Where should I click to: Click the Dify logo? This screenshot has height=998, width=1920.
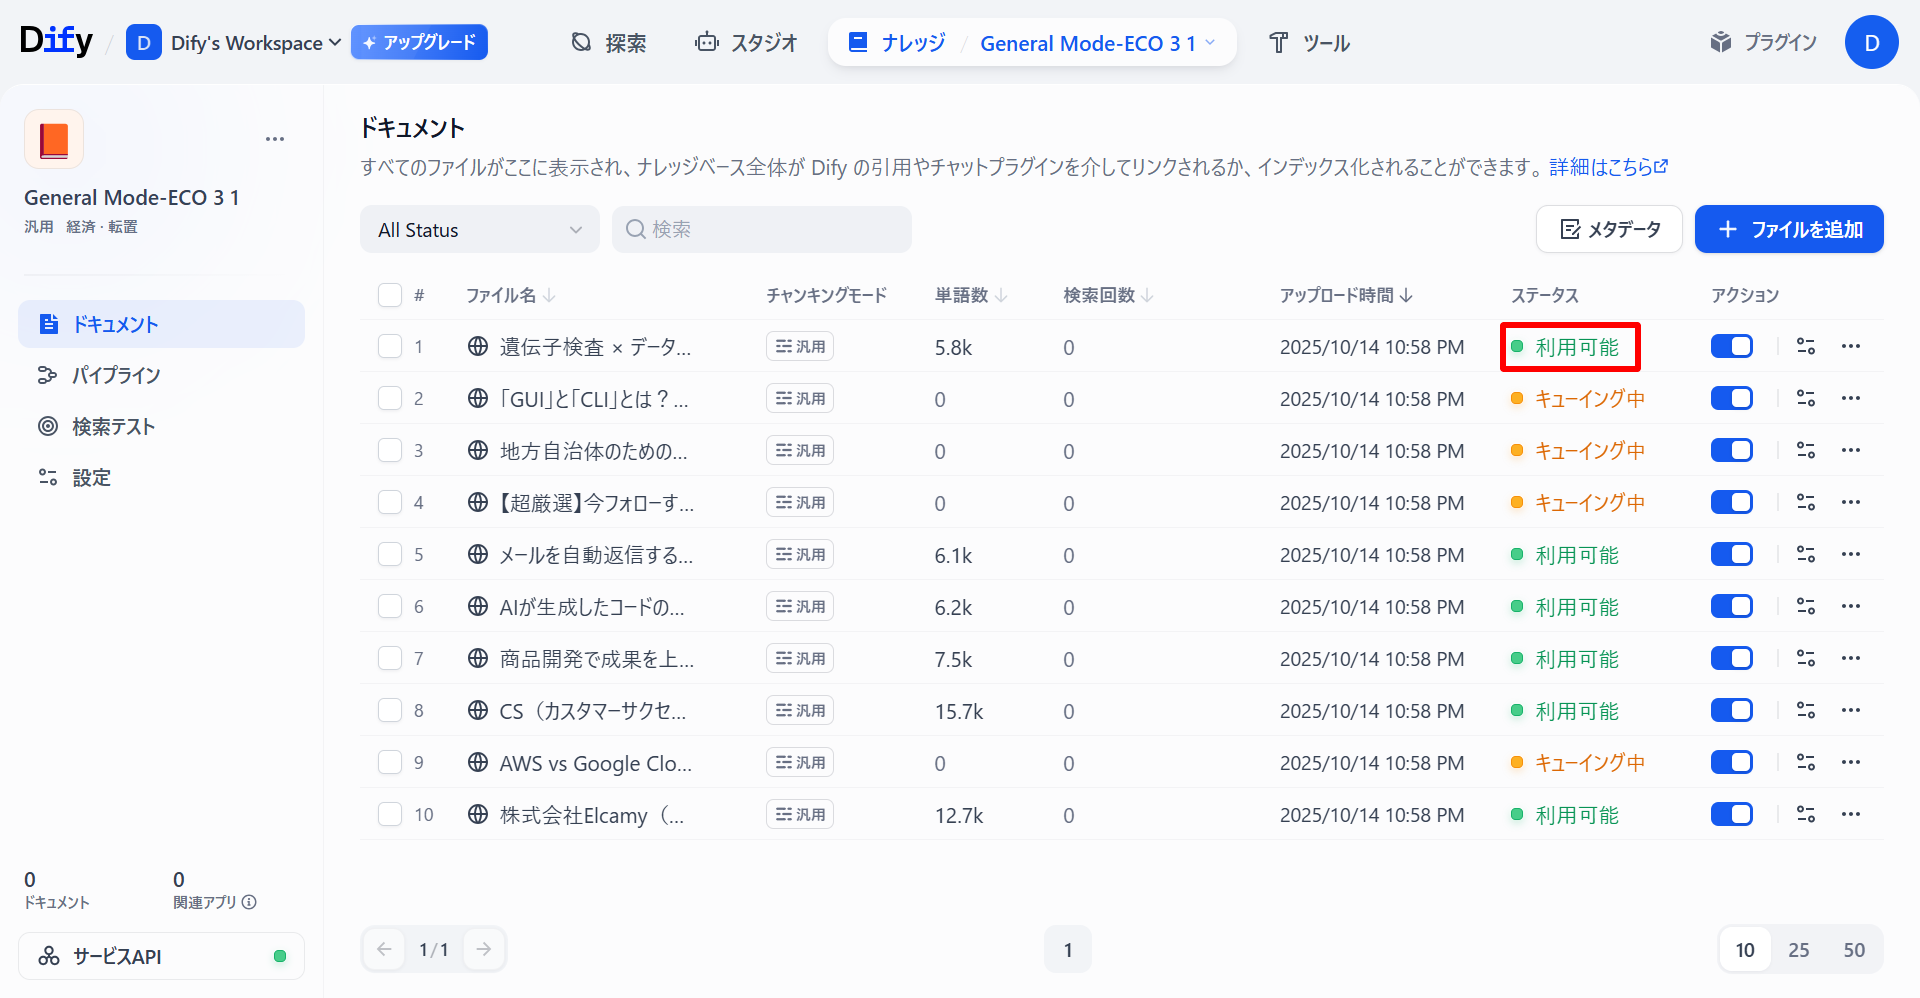56,41
